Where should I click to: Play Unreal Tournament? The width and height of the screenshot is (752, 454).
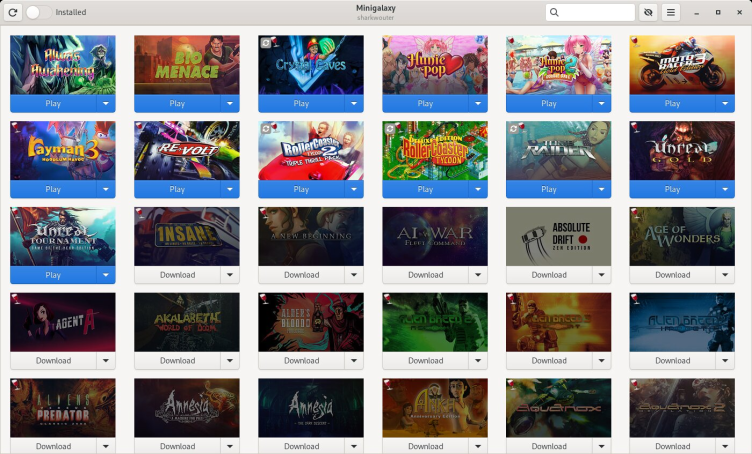[53, 275]
